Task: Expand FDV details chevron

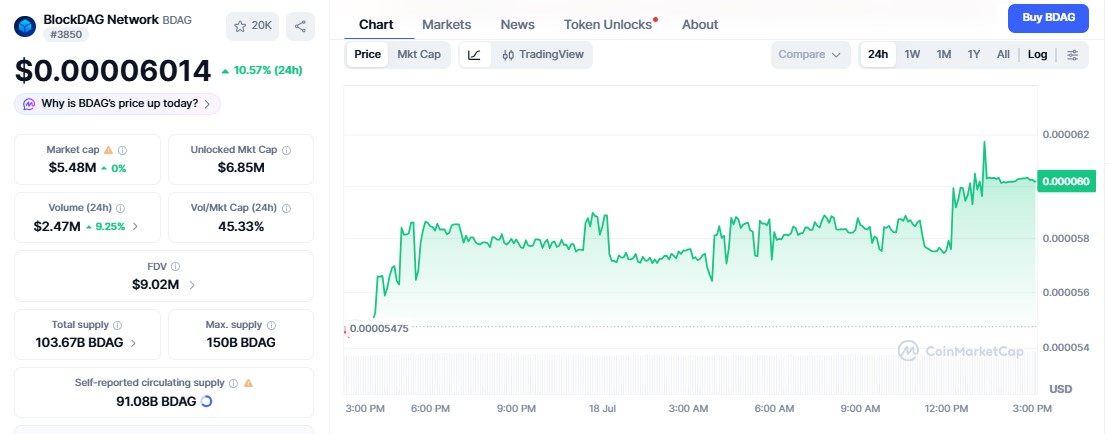Action: point(192,285)
